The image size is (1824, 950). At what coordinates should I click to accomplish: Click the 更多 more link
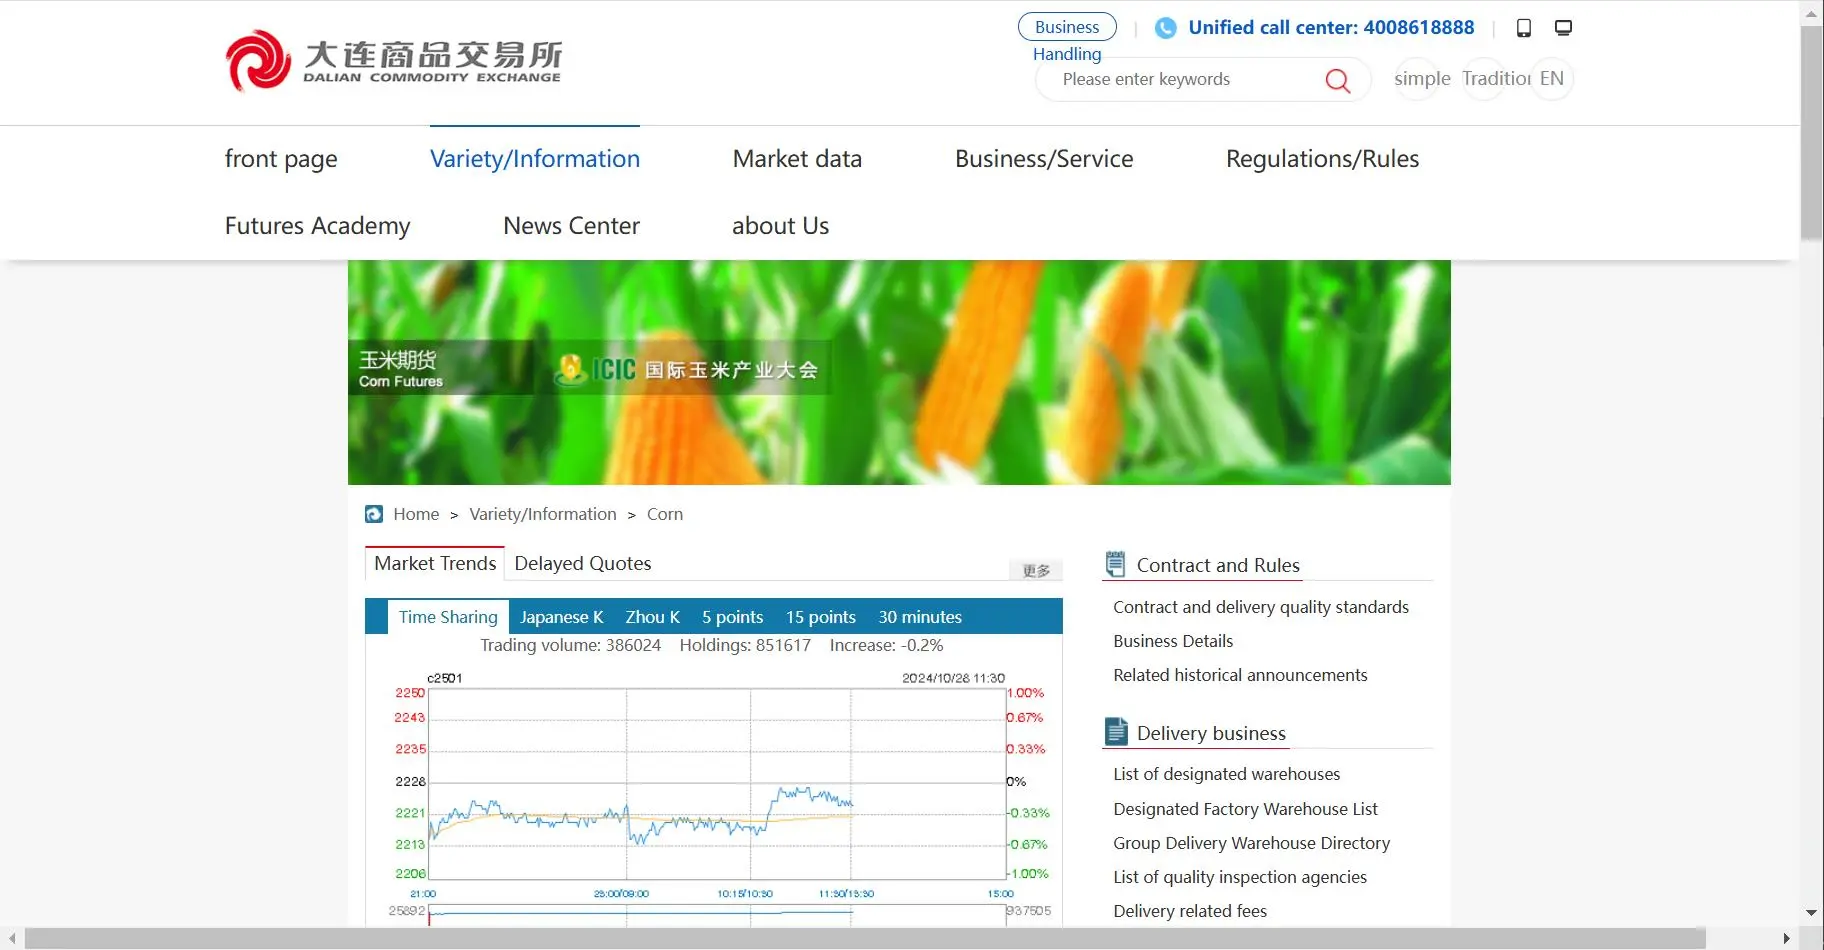[1036, 570]
